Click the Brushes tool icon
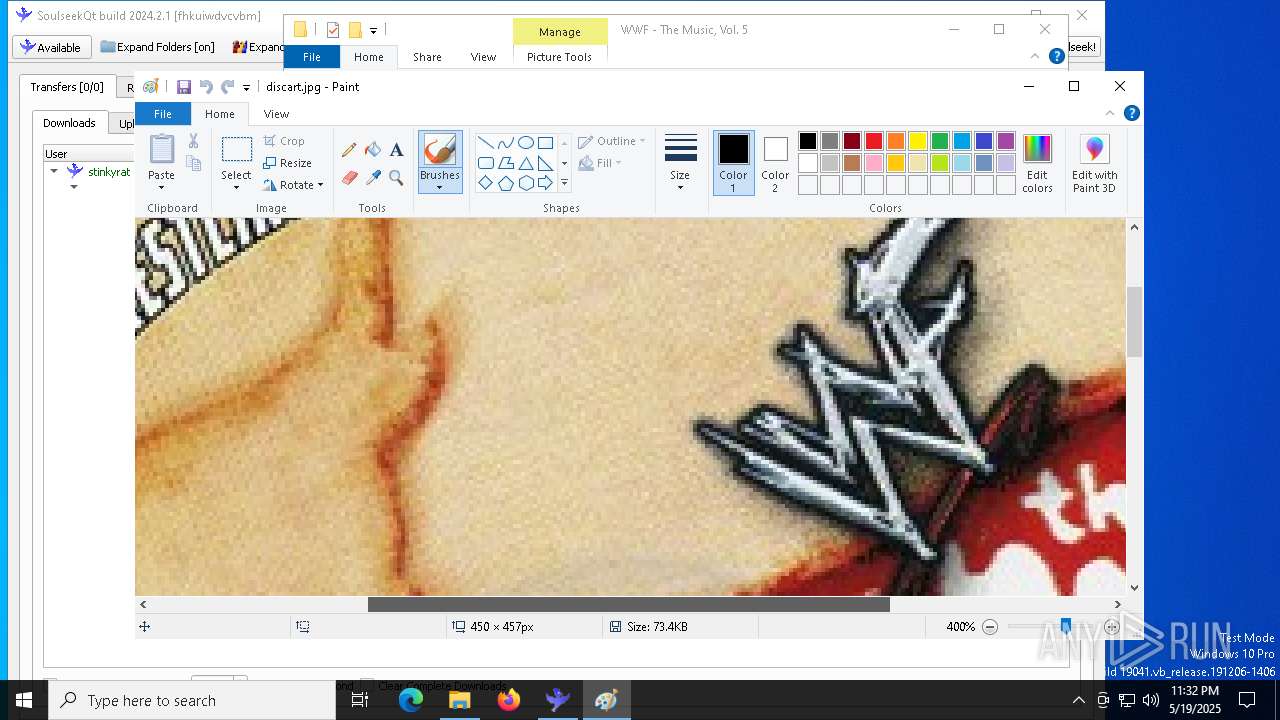The height and width of the screenshot is (720, 1280). (440, 150)
